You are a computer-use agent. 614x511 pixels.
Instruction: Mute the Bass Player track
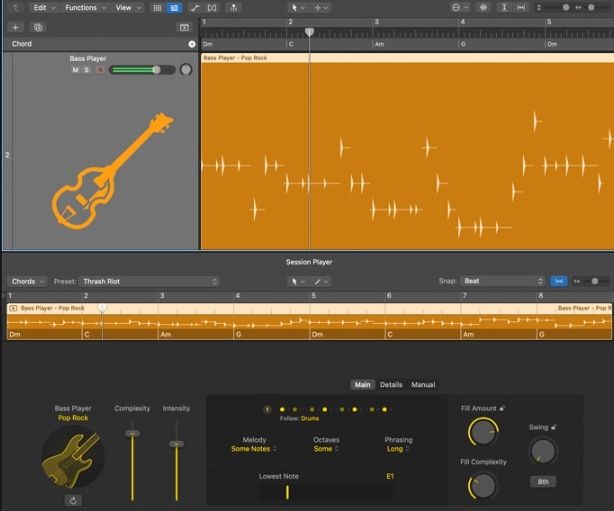tap(75, 70)
